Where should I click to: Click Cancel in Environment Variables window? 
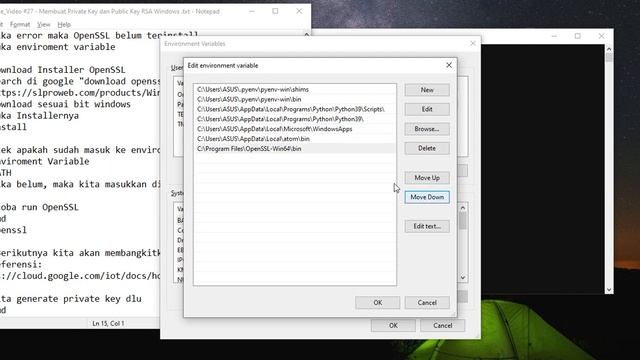pyautogui.click(x=442, y=325)
